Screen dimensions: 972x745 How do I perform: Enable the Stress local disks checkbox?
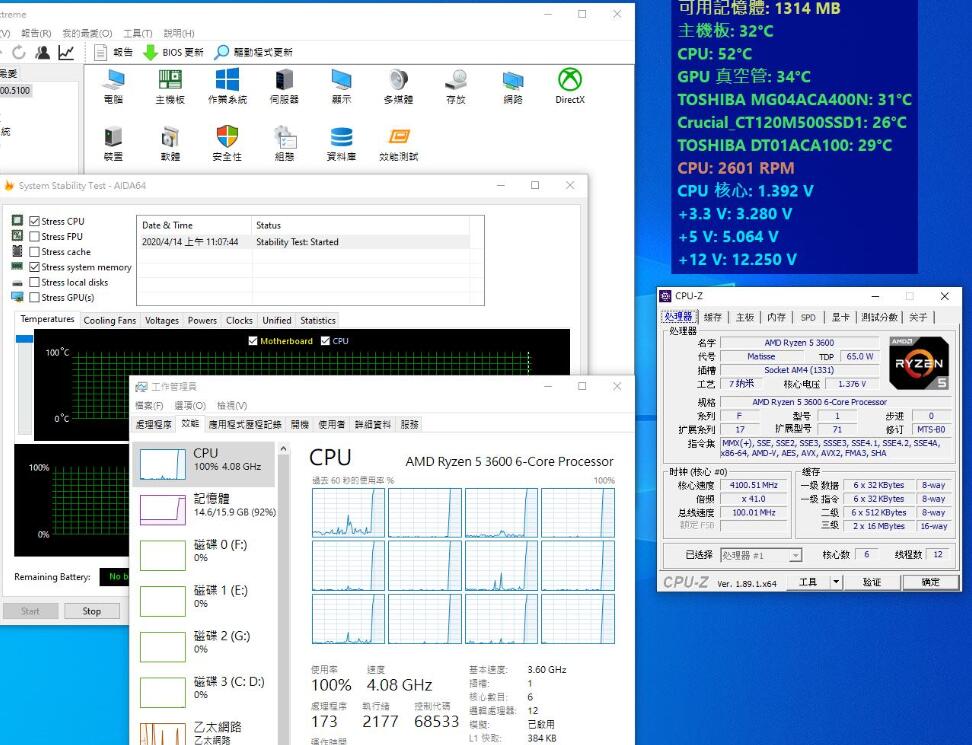(35, 282)
